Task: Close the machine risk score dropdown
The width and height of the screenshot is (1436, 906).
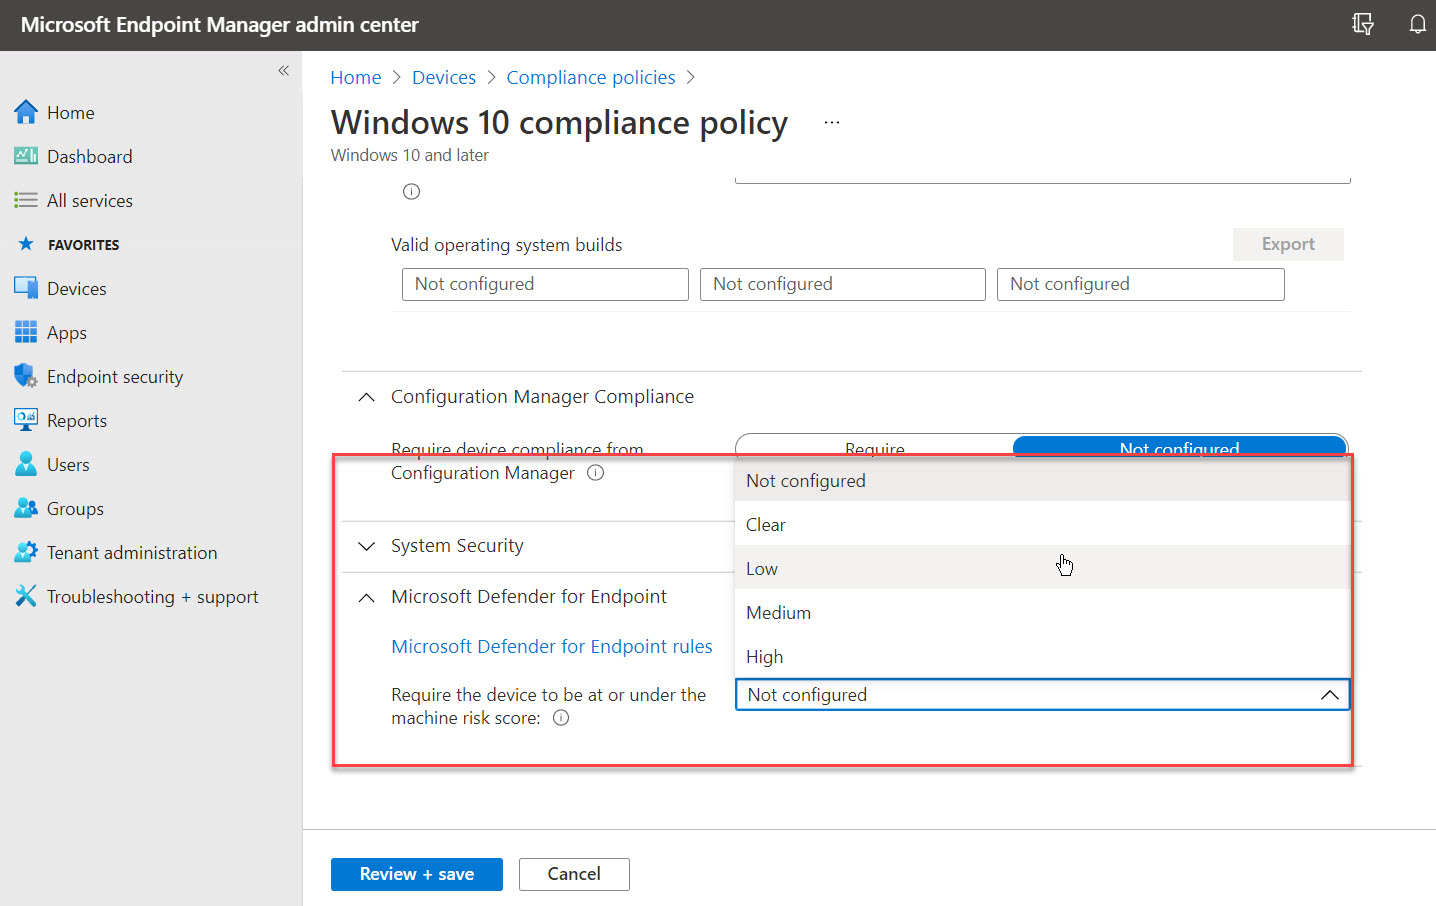Action: coord(1329,695)
